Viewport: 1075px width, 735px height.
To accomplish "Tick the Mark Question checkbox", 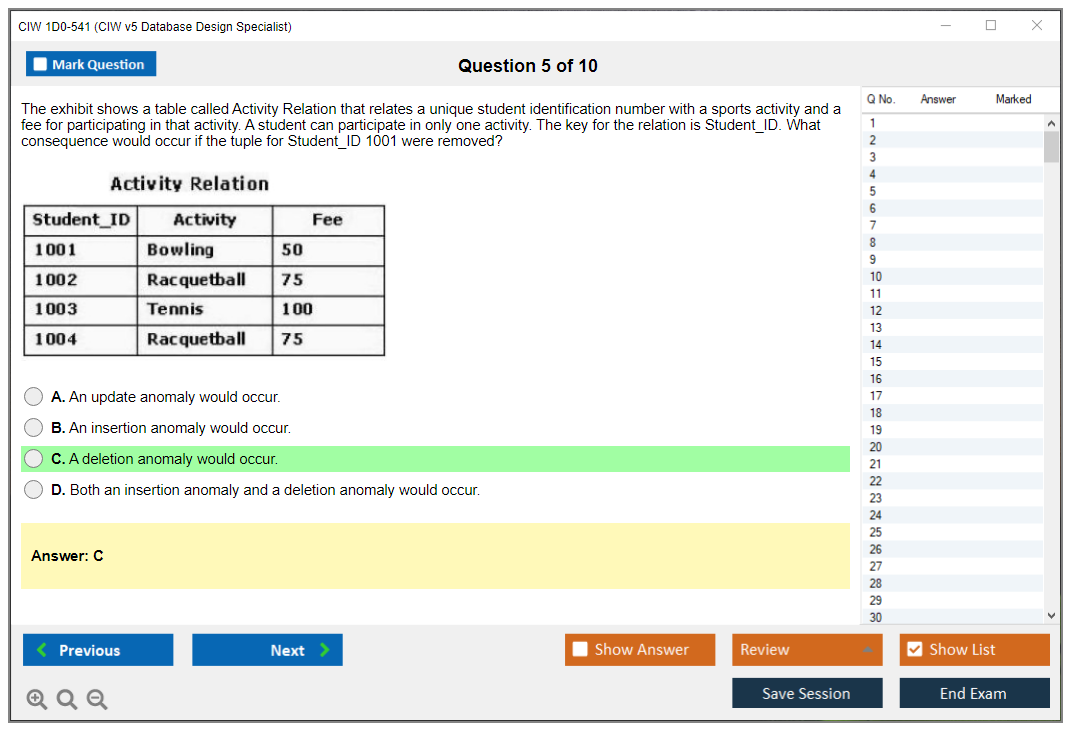I will [x=41, y=65].
